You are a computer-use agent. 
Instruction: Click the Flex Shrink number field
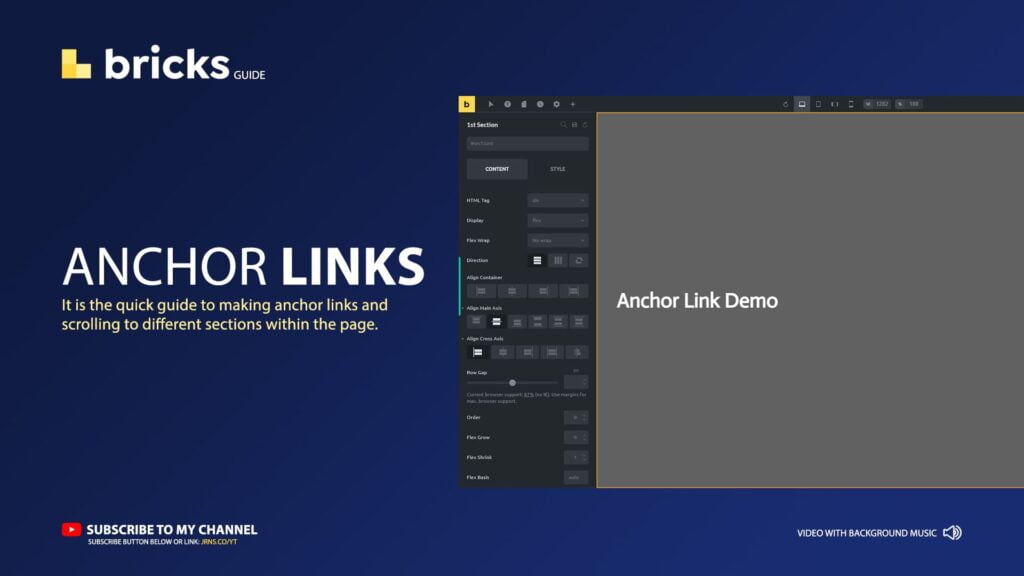click(x=575, y=457)
